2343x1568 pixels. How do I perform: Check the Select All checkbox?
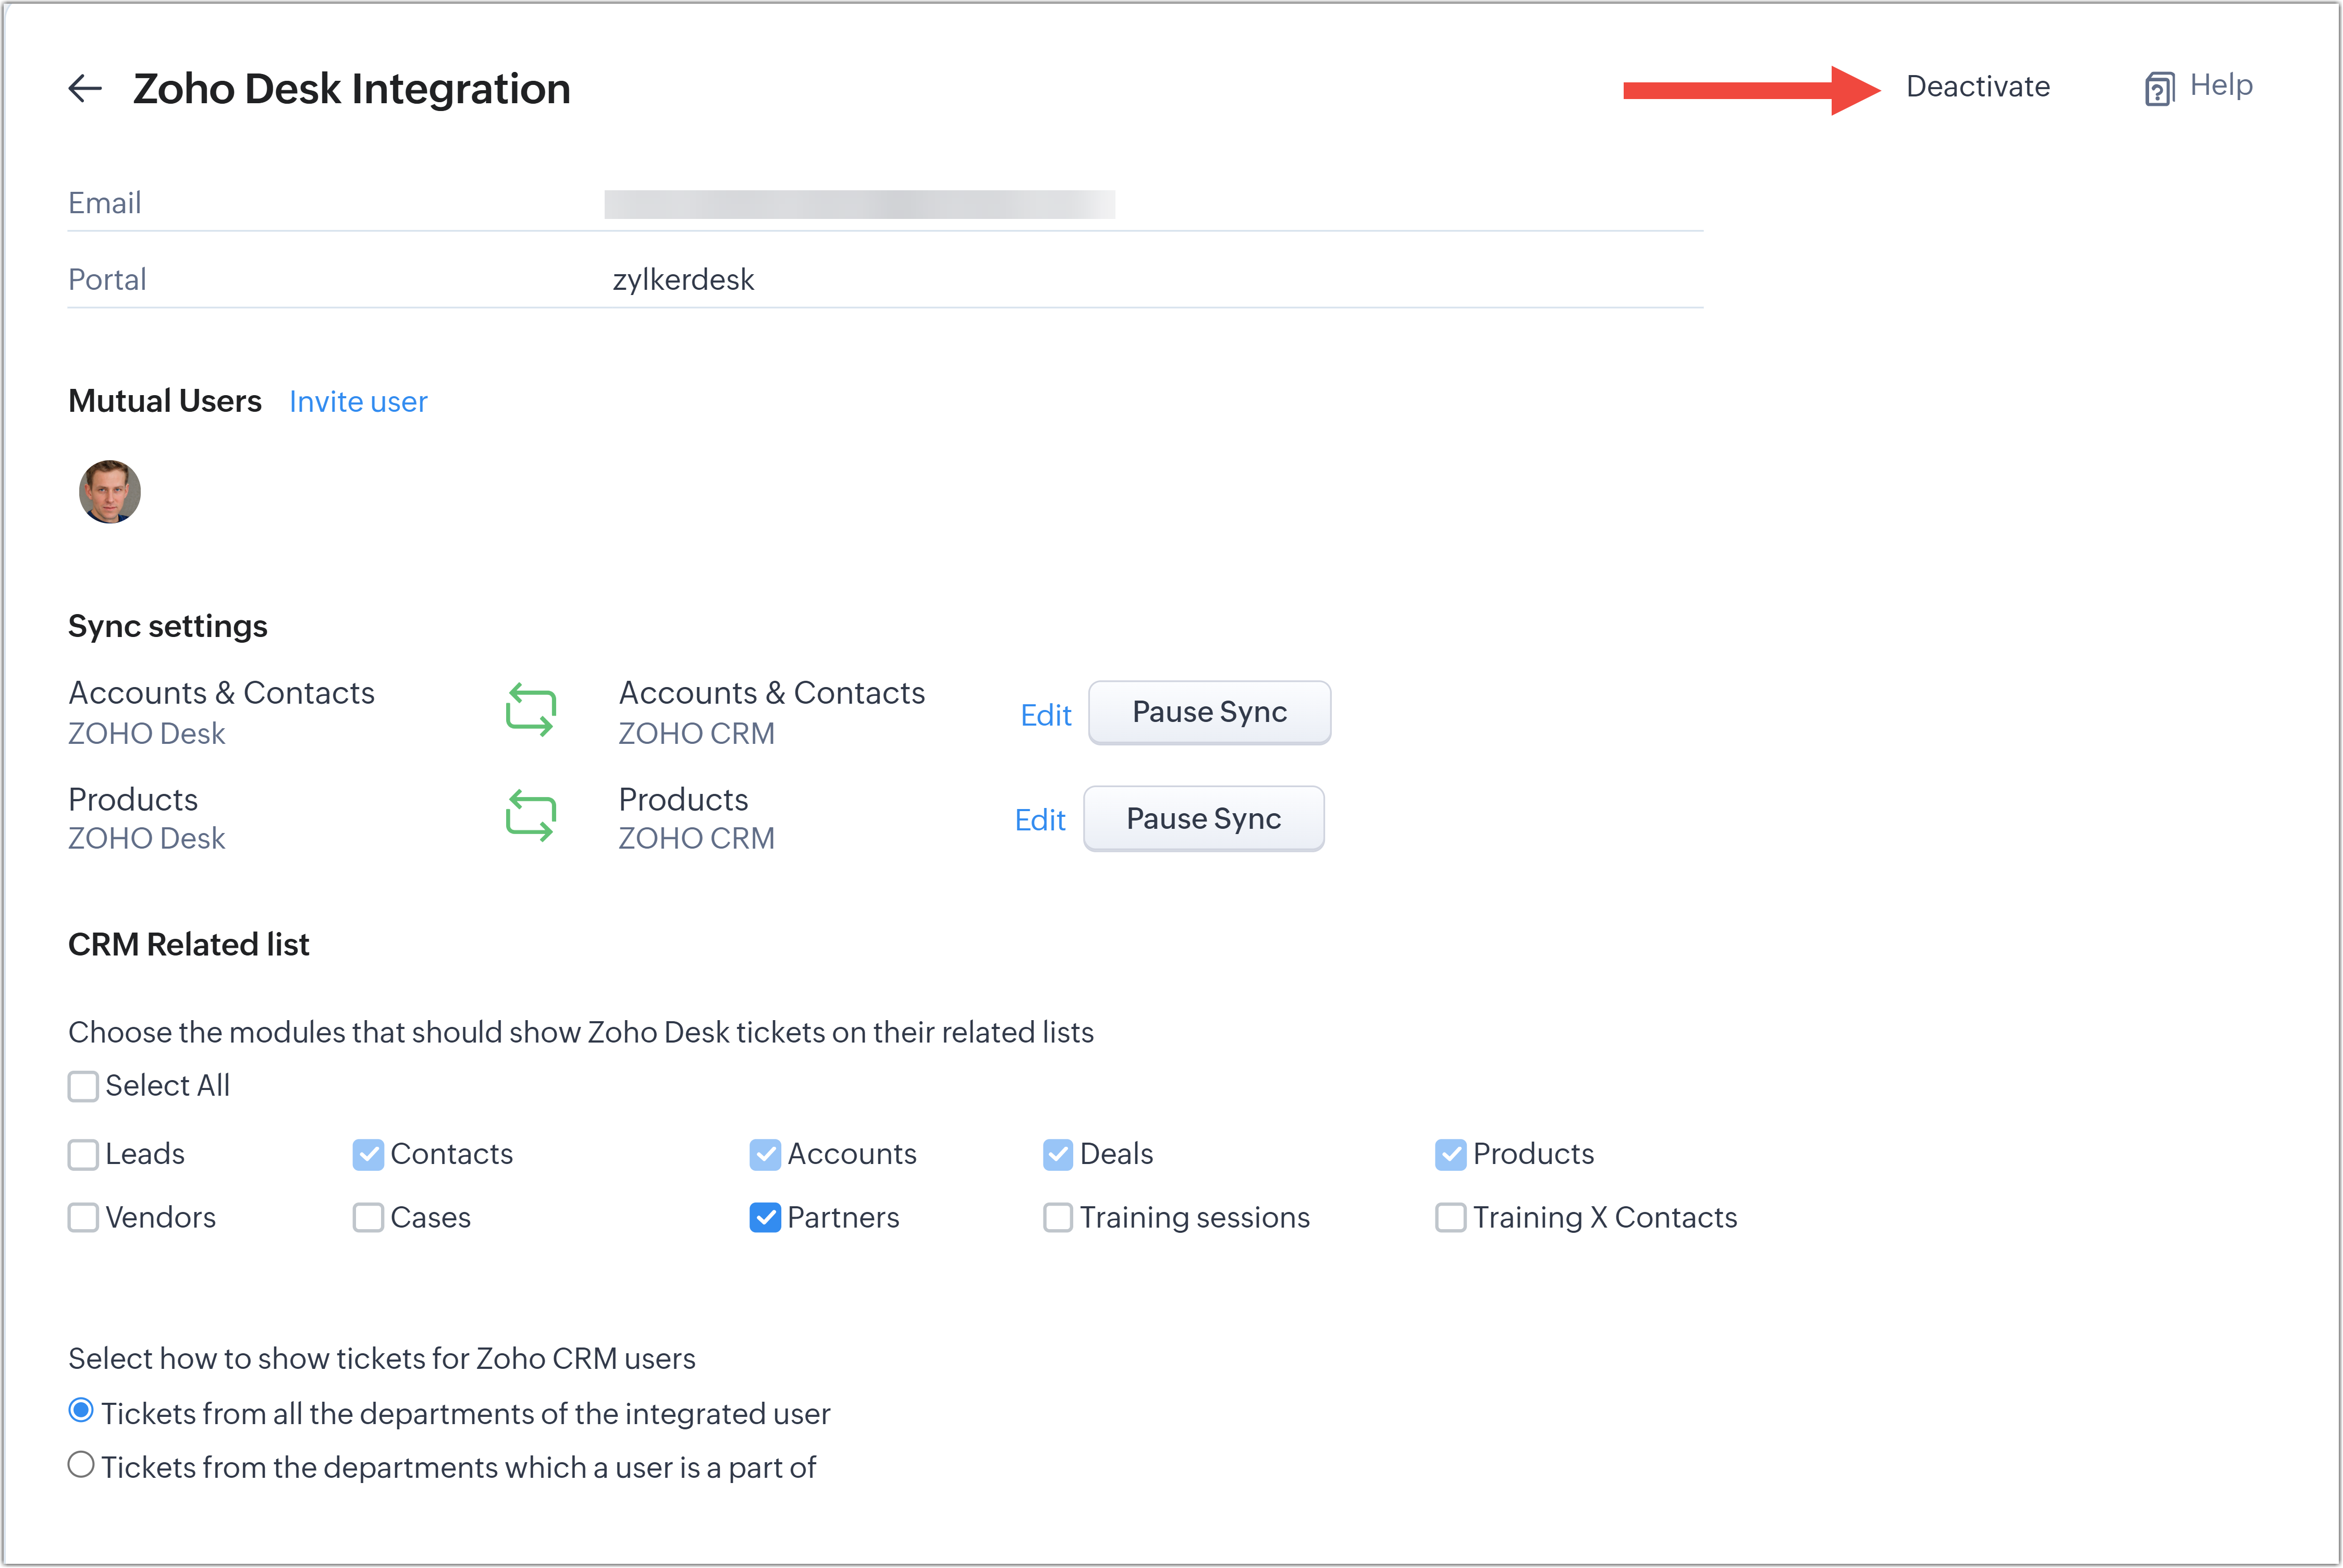(x=83, y=1086)
